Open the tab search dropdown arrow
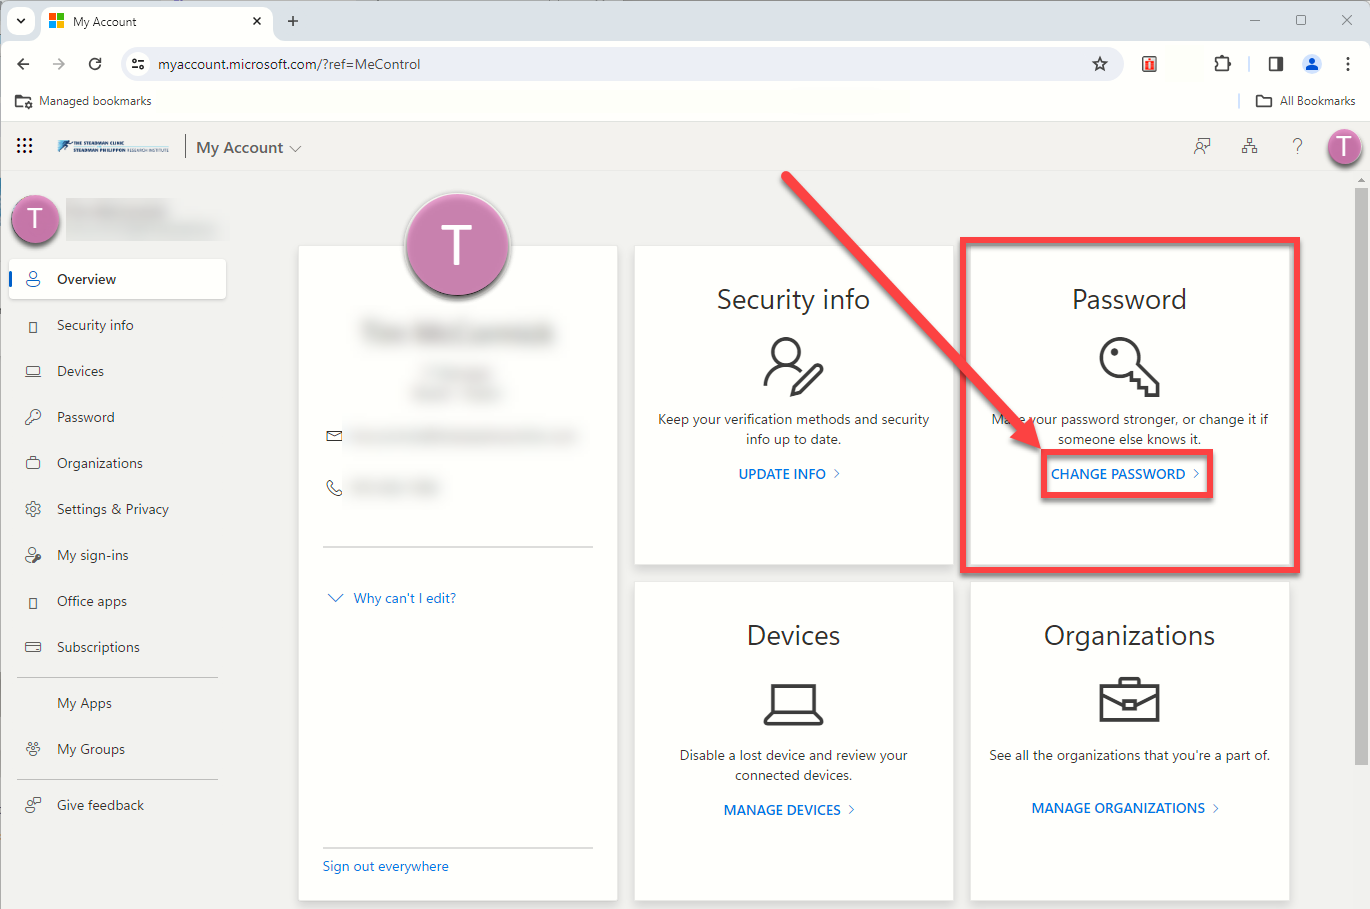 pos(21,21)
